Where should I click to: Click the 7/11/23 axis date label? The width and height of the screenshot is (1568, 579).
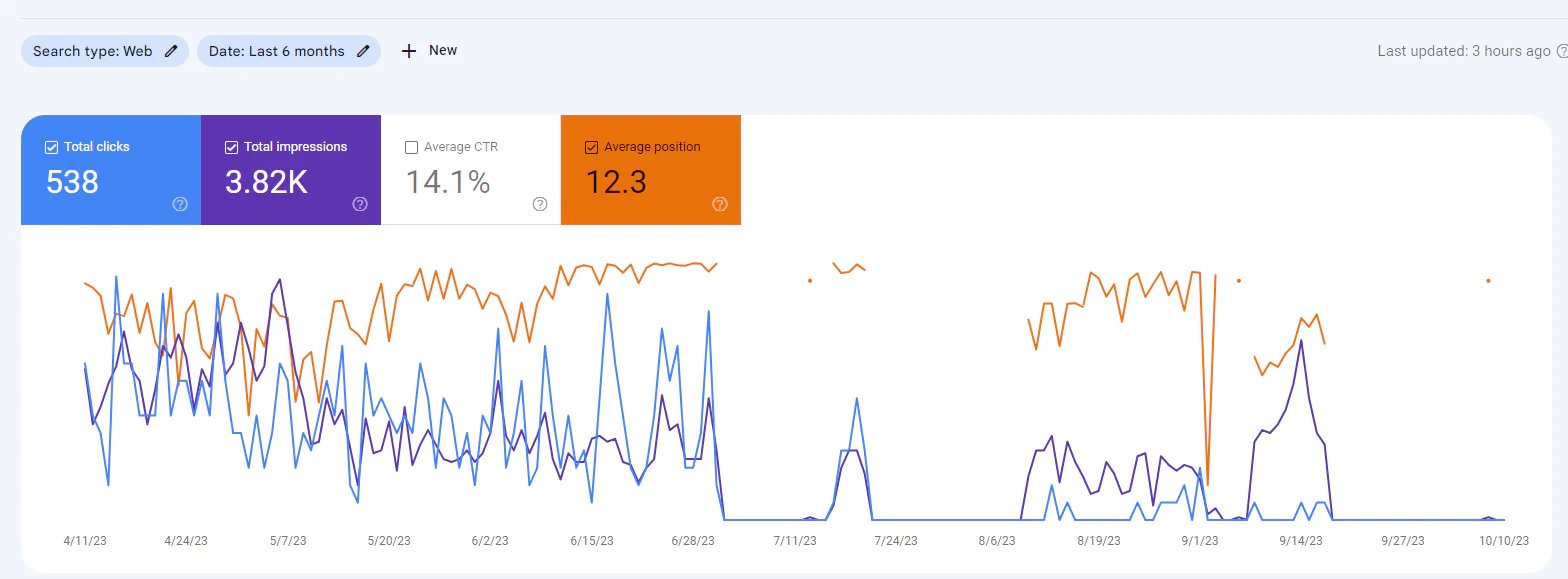[x=795, y=541]
